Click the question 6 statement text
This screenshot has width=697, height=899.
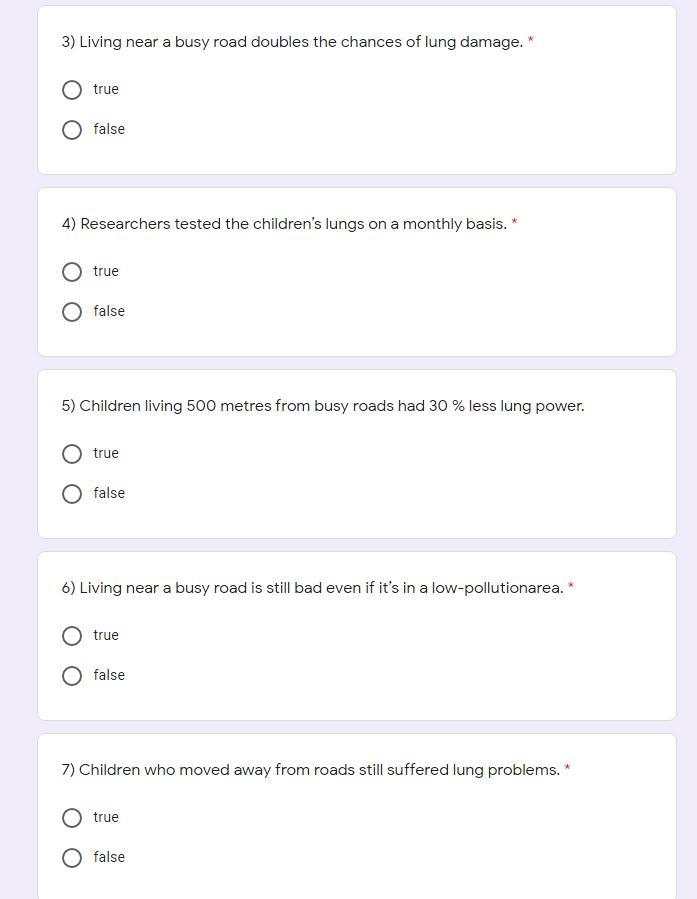click(312, 588)
